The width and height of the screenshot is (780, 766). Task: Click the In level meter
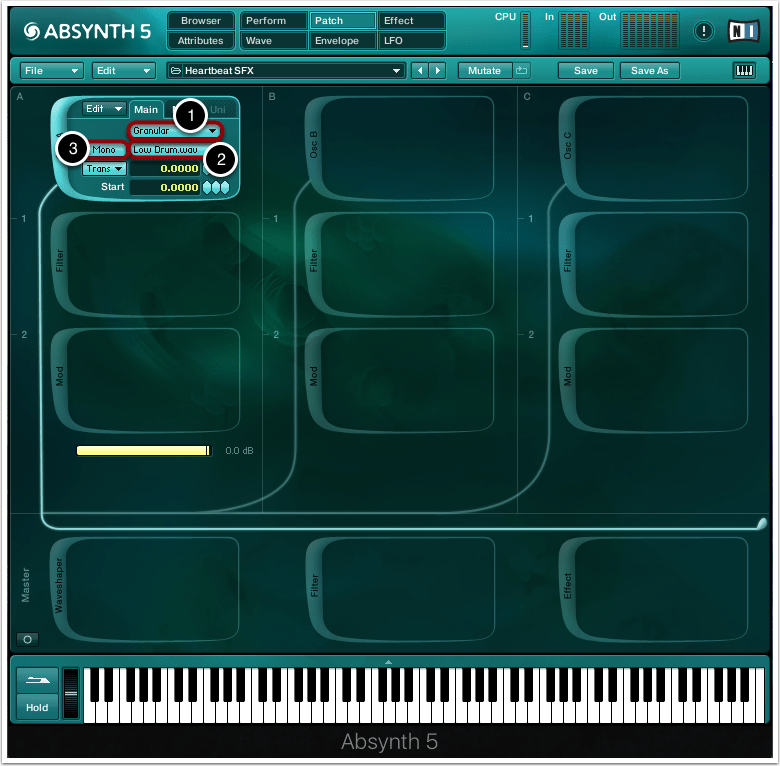(x=574, y=30)
